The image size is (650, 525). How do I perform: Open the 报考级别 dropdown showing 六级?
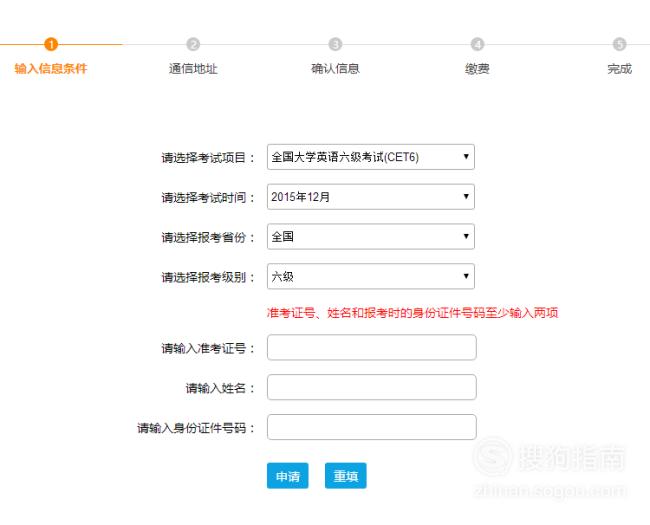click(x=371, y=276)
